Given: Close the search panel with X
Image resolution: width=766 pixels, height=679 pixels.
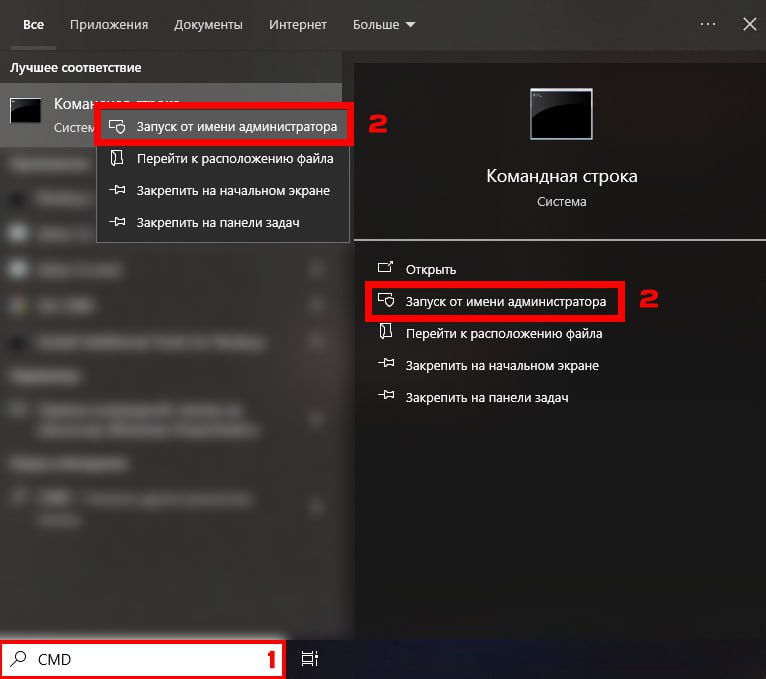Looking at the screenshot, I should point(749,24).
